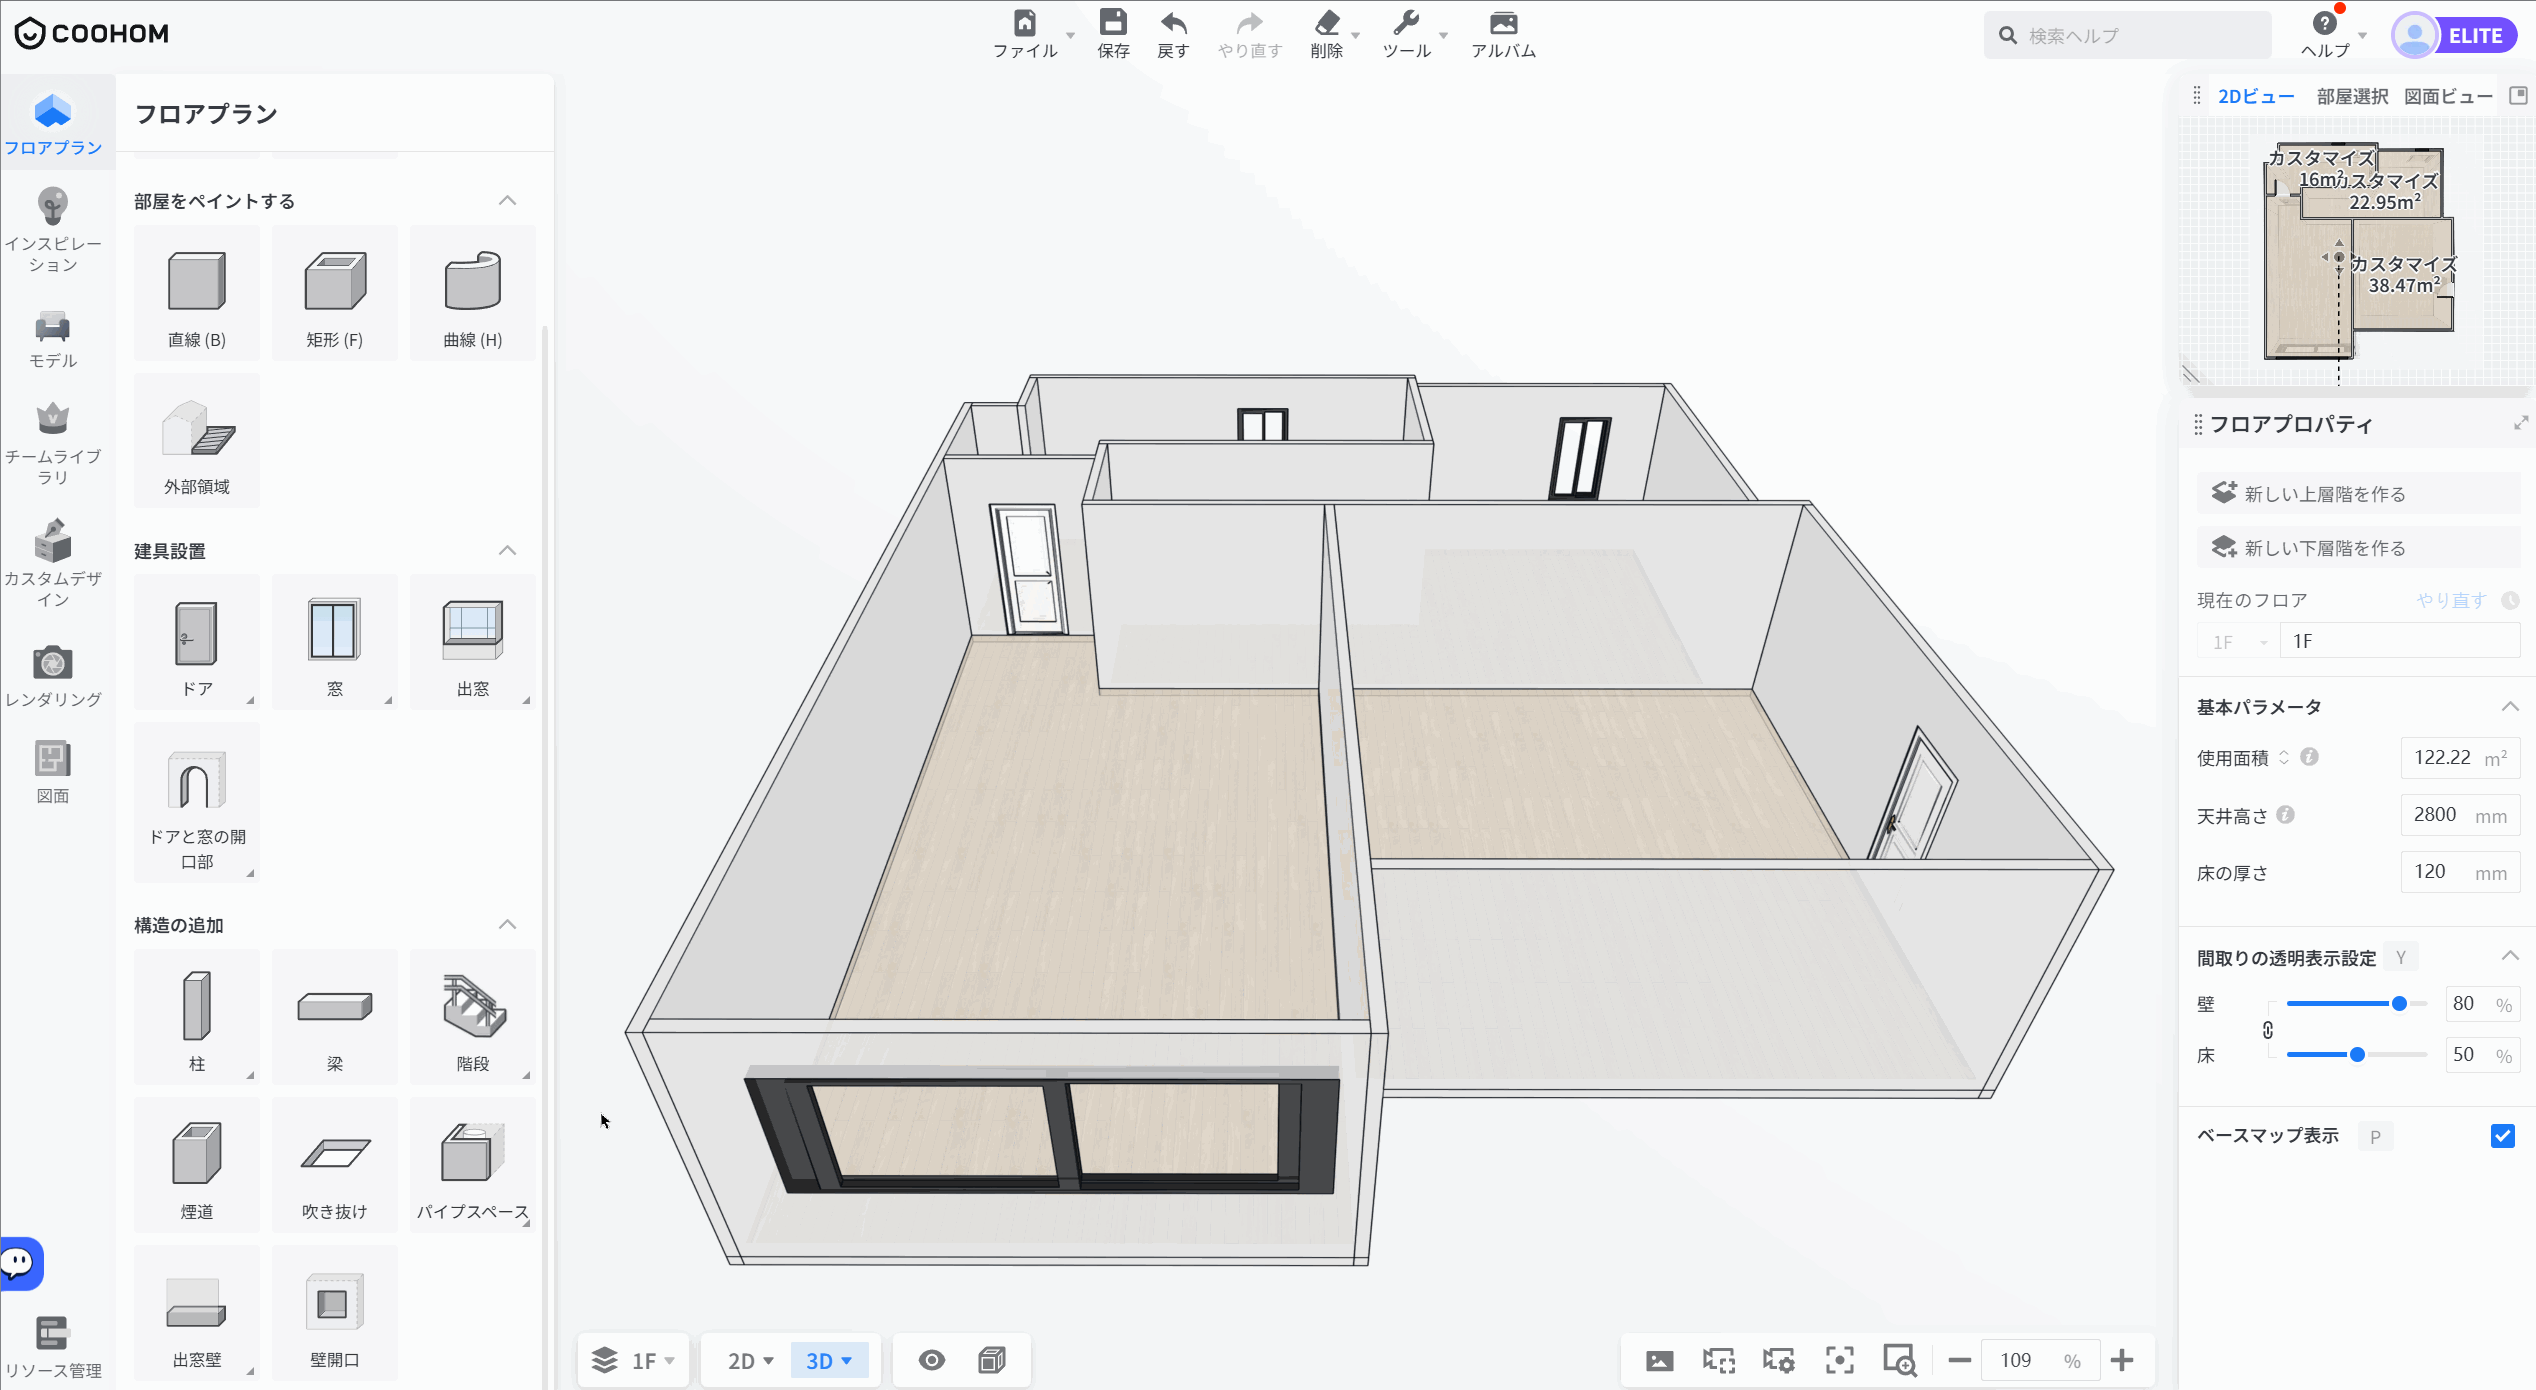Screen dimensions: 2536x1390
Task: Click 新しい上層階を作る button
Action: coord(2358,493)
